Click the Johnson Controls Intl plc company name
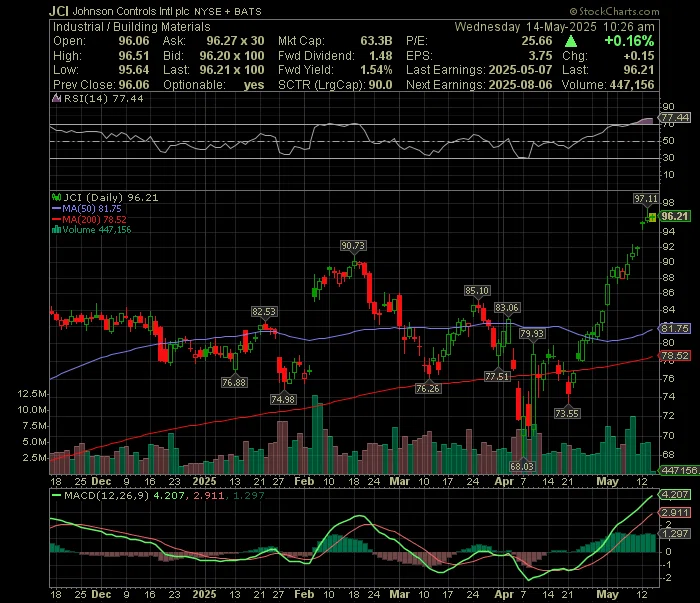The height and width of the screenshot is (603, 700). 131,11
